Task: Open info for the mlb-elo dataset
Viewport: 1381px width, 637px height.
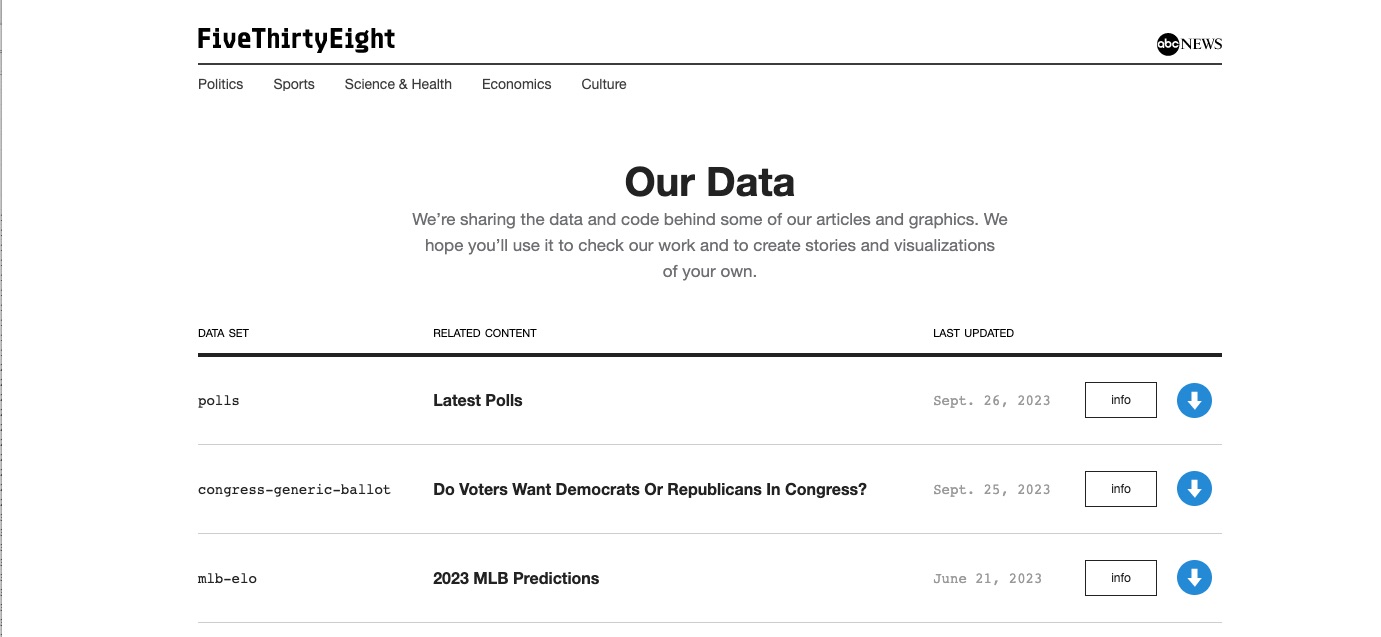Action: point(1120,578)
